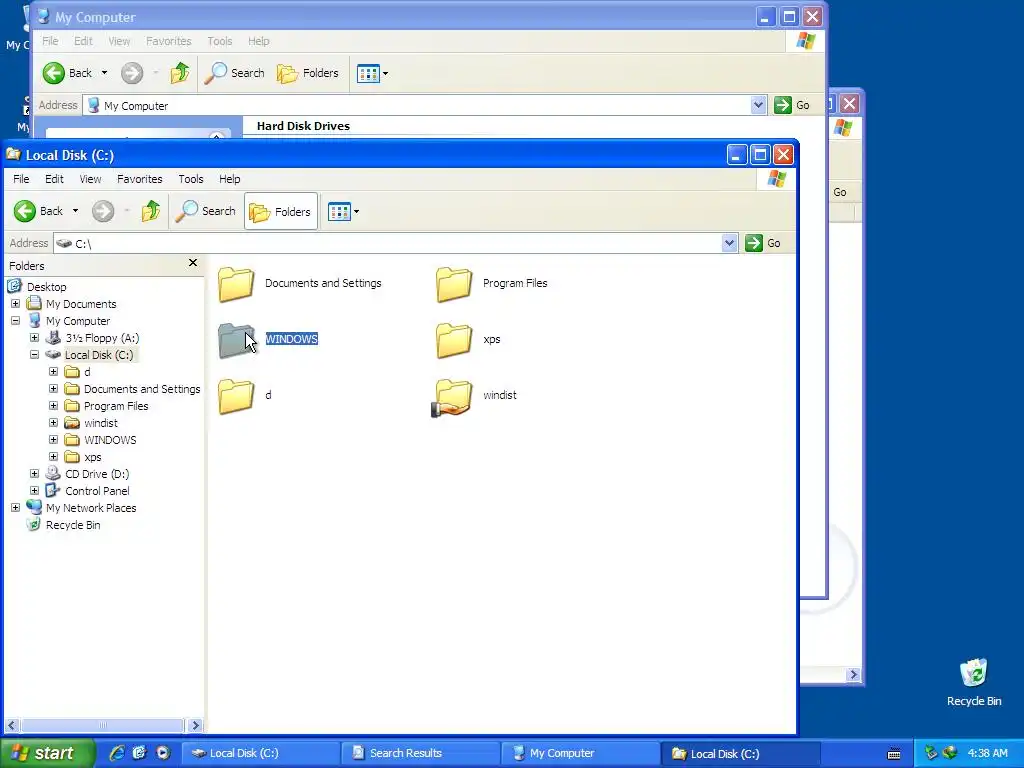Click Go button in My Computer address bar

click(792, 105)
